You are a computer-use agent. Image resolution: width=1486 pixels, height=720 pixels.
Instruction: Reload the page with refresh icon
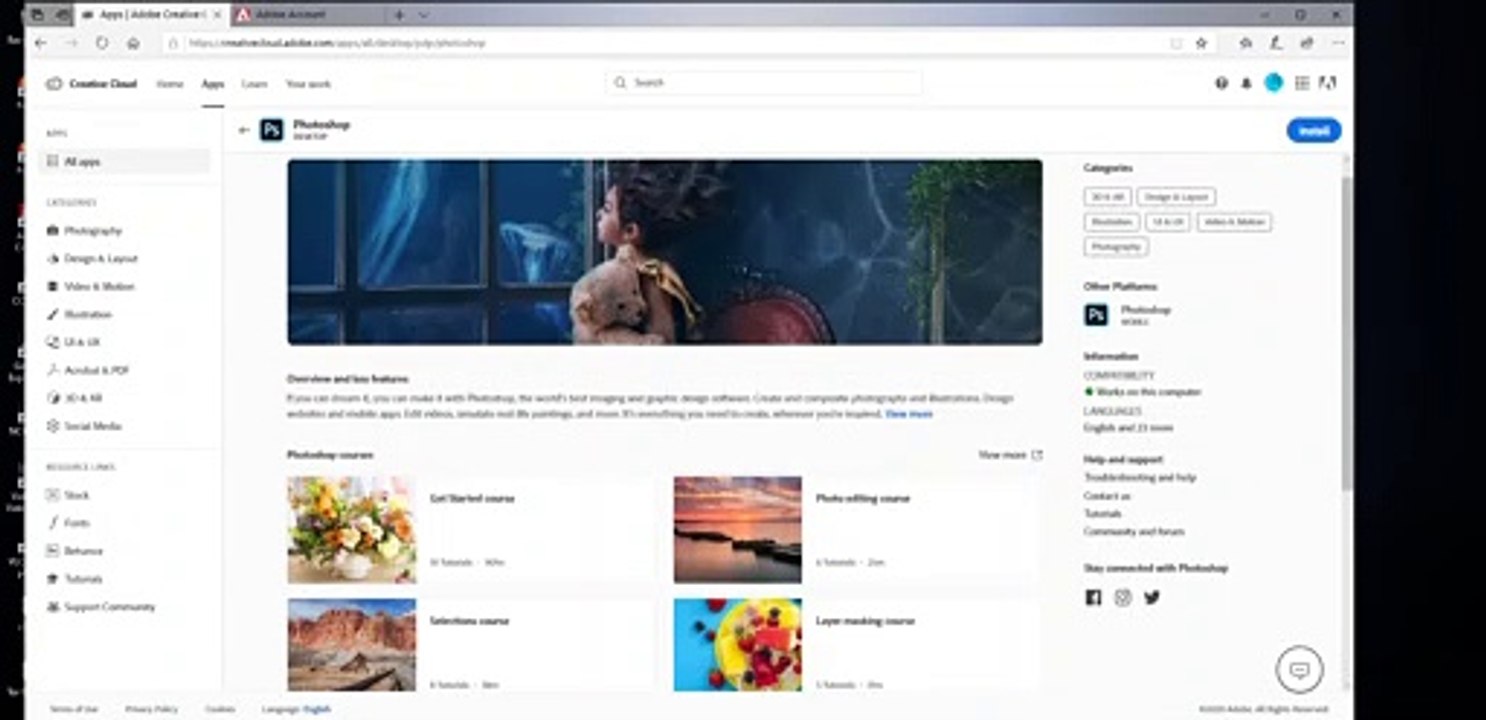[x=102, y=43]
